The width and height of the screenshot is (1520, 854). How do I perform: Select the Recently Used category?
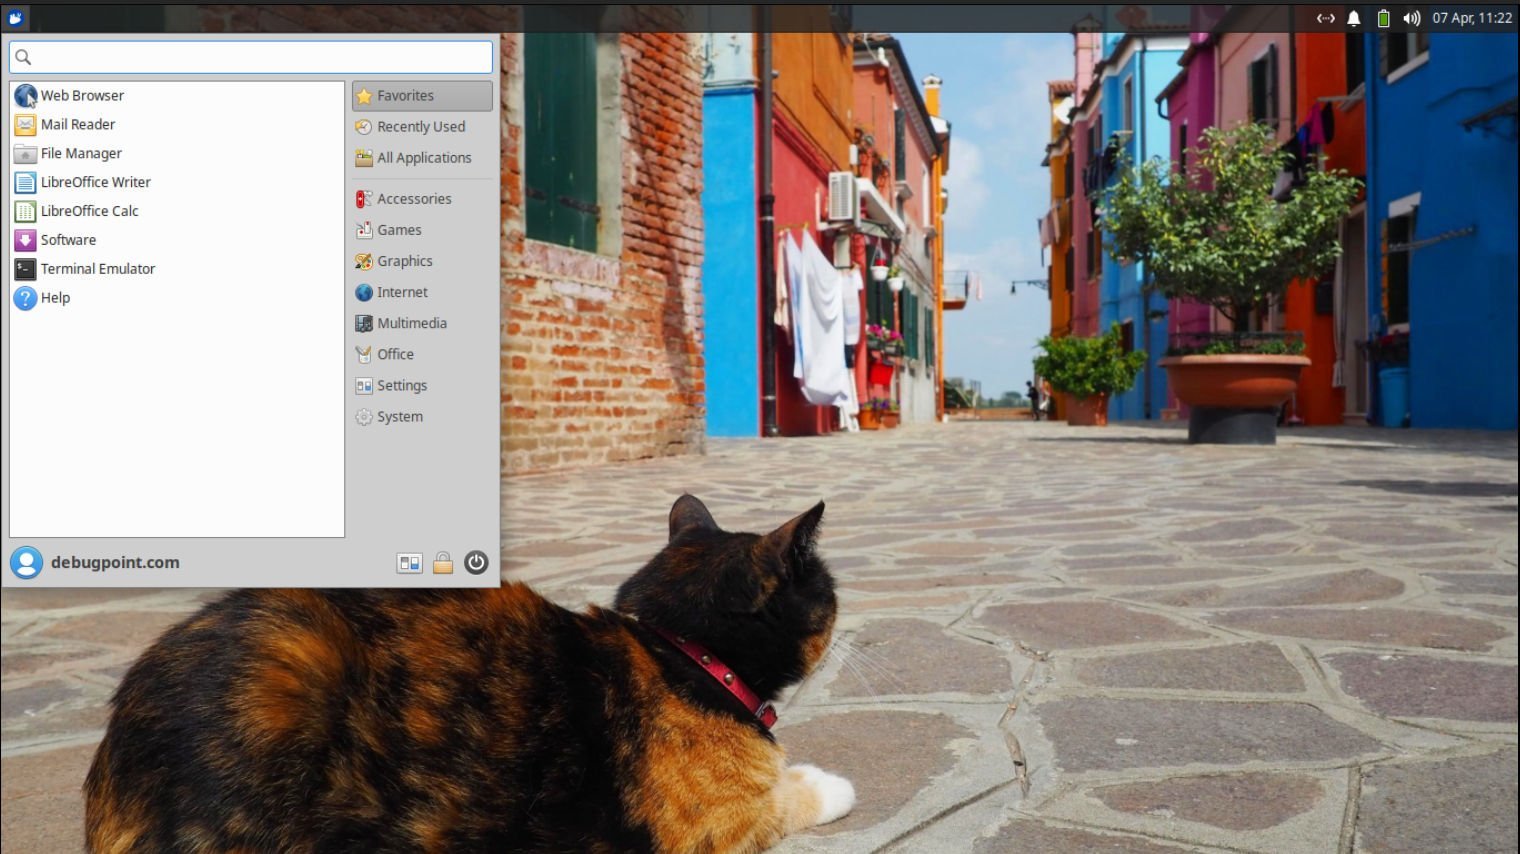click(420, 127)
